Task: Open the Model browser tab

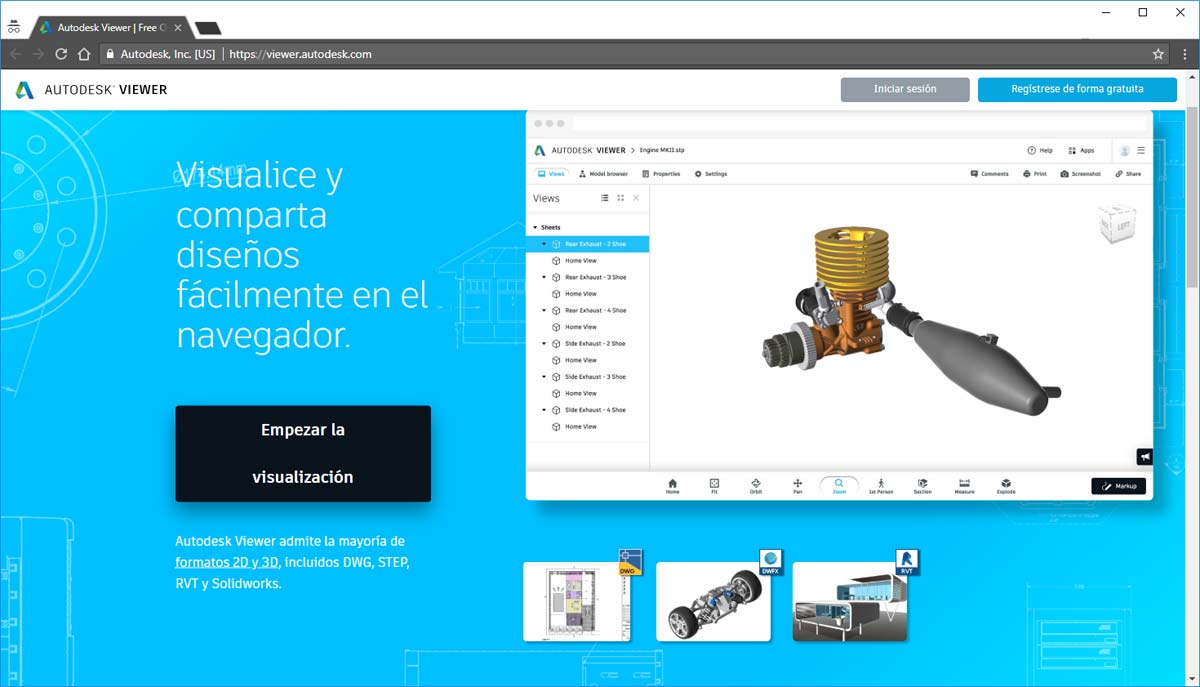Action: coord(603,174)
